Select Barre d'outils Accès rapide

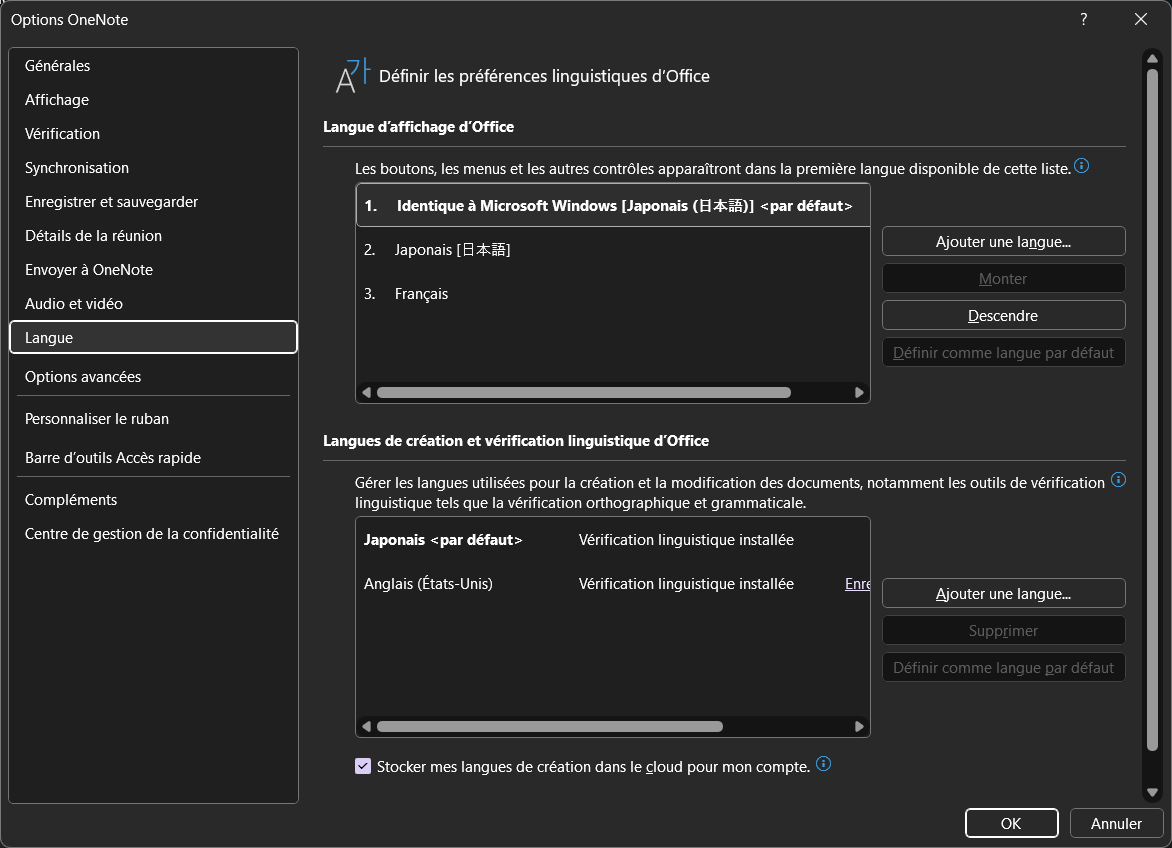tap(153, 457)
